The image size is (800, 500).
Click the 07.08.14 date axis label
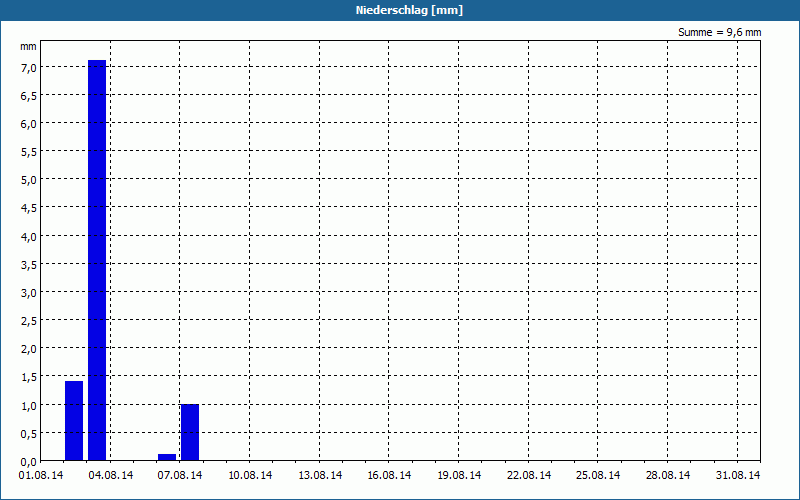tap(180, 476)
